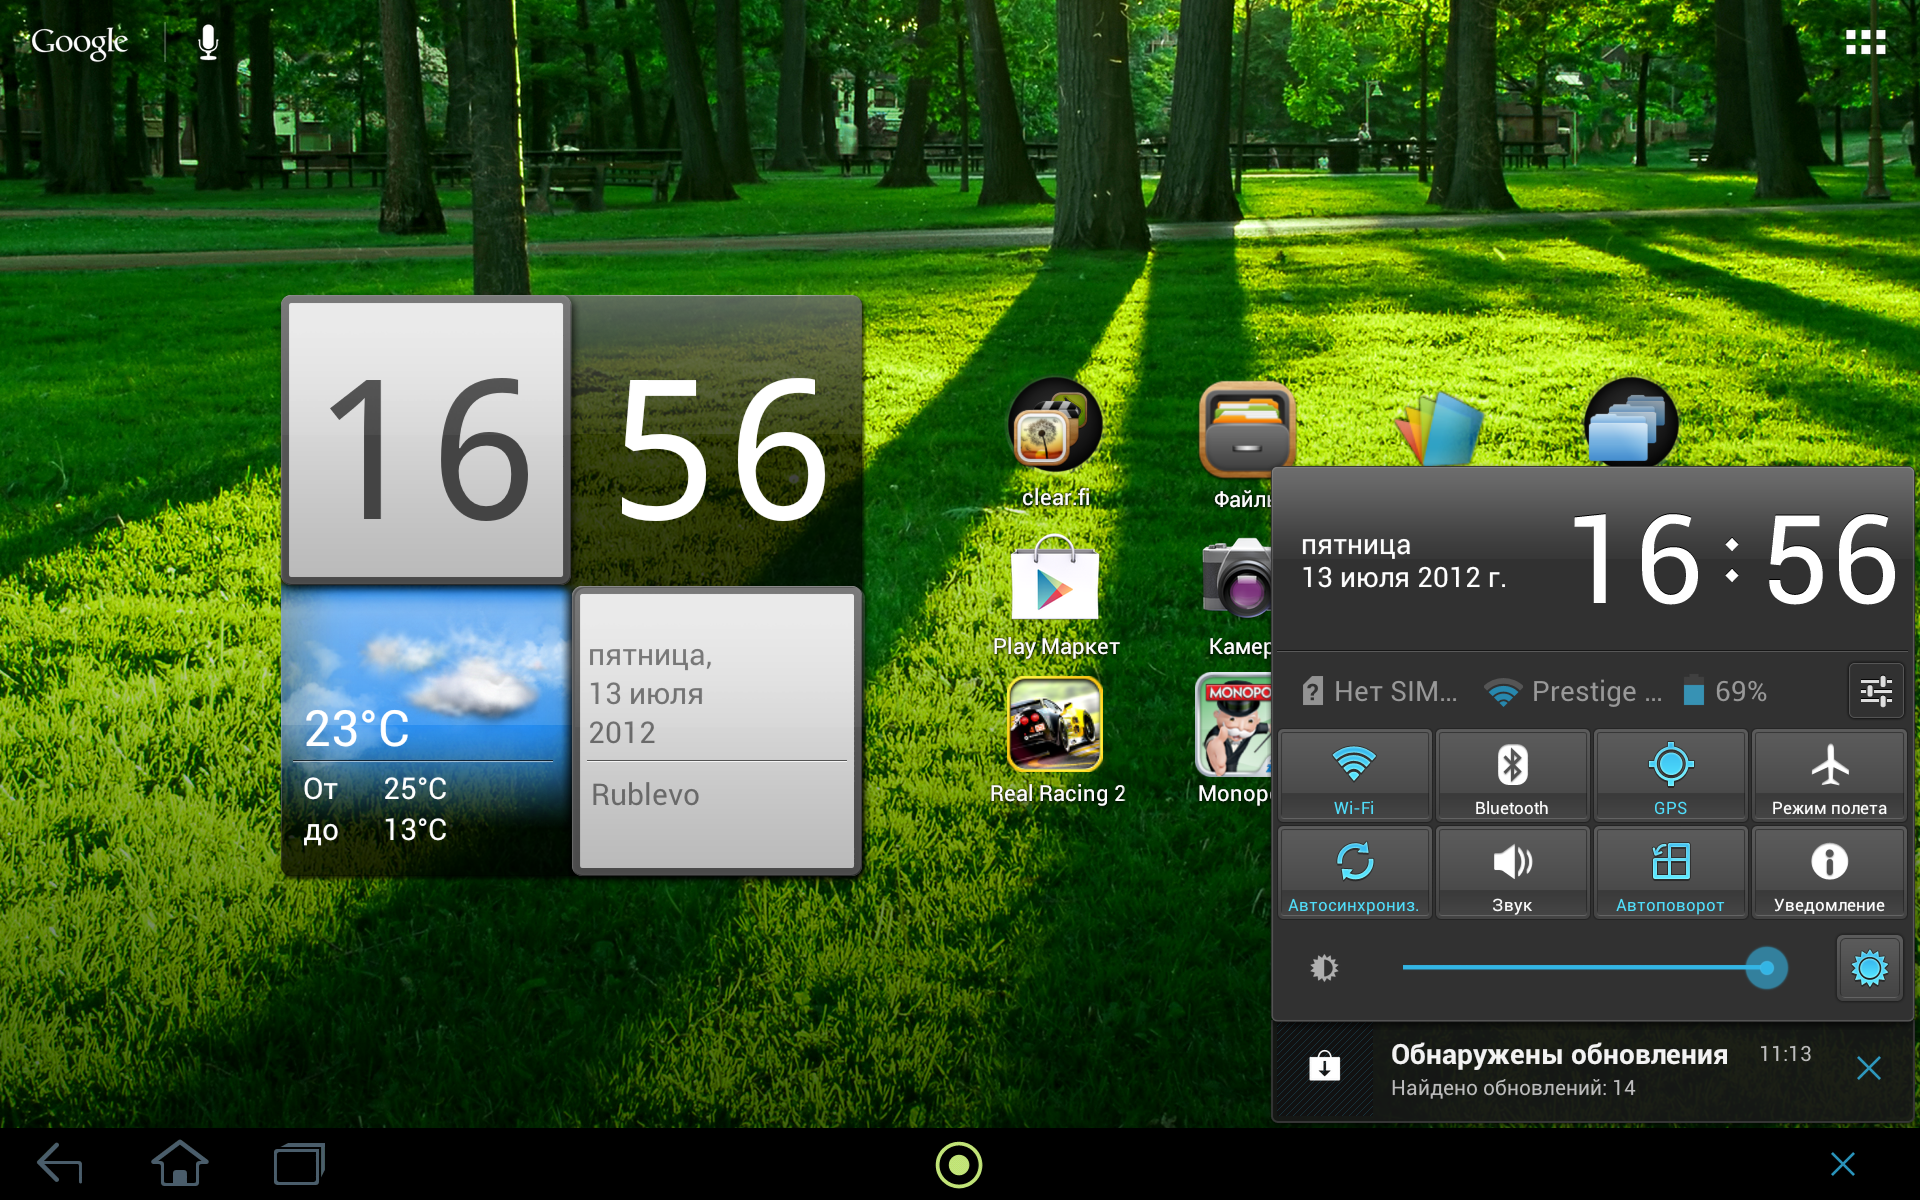Tap the Google search box
The image size is (1920, 1200).
coord(80,42)
